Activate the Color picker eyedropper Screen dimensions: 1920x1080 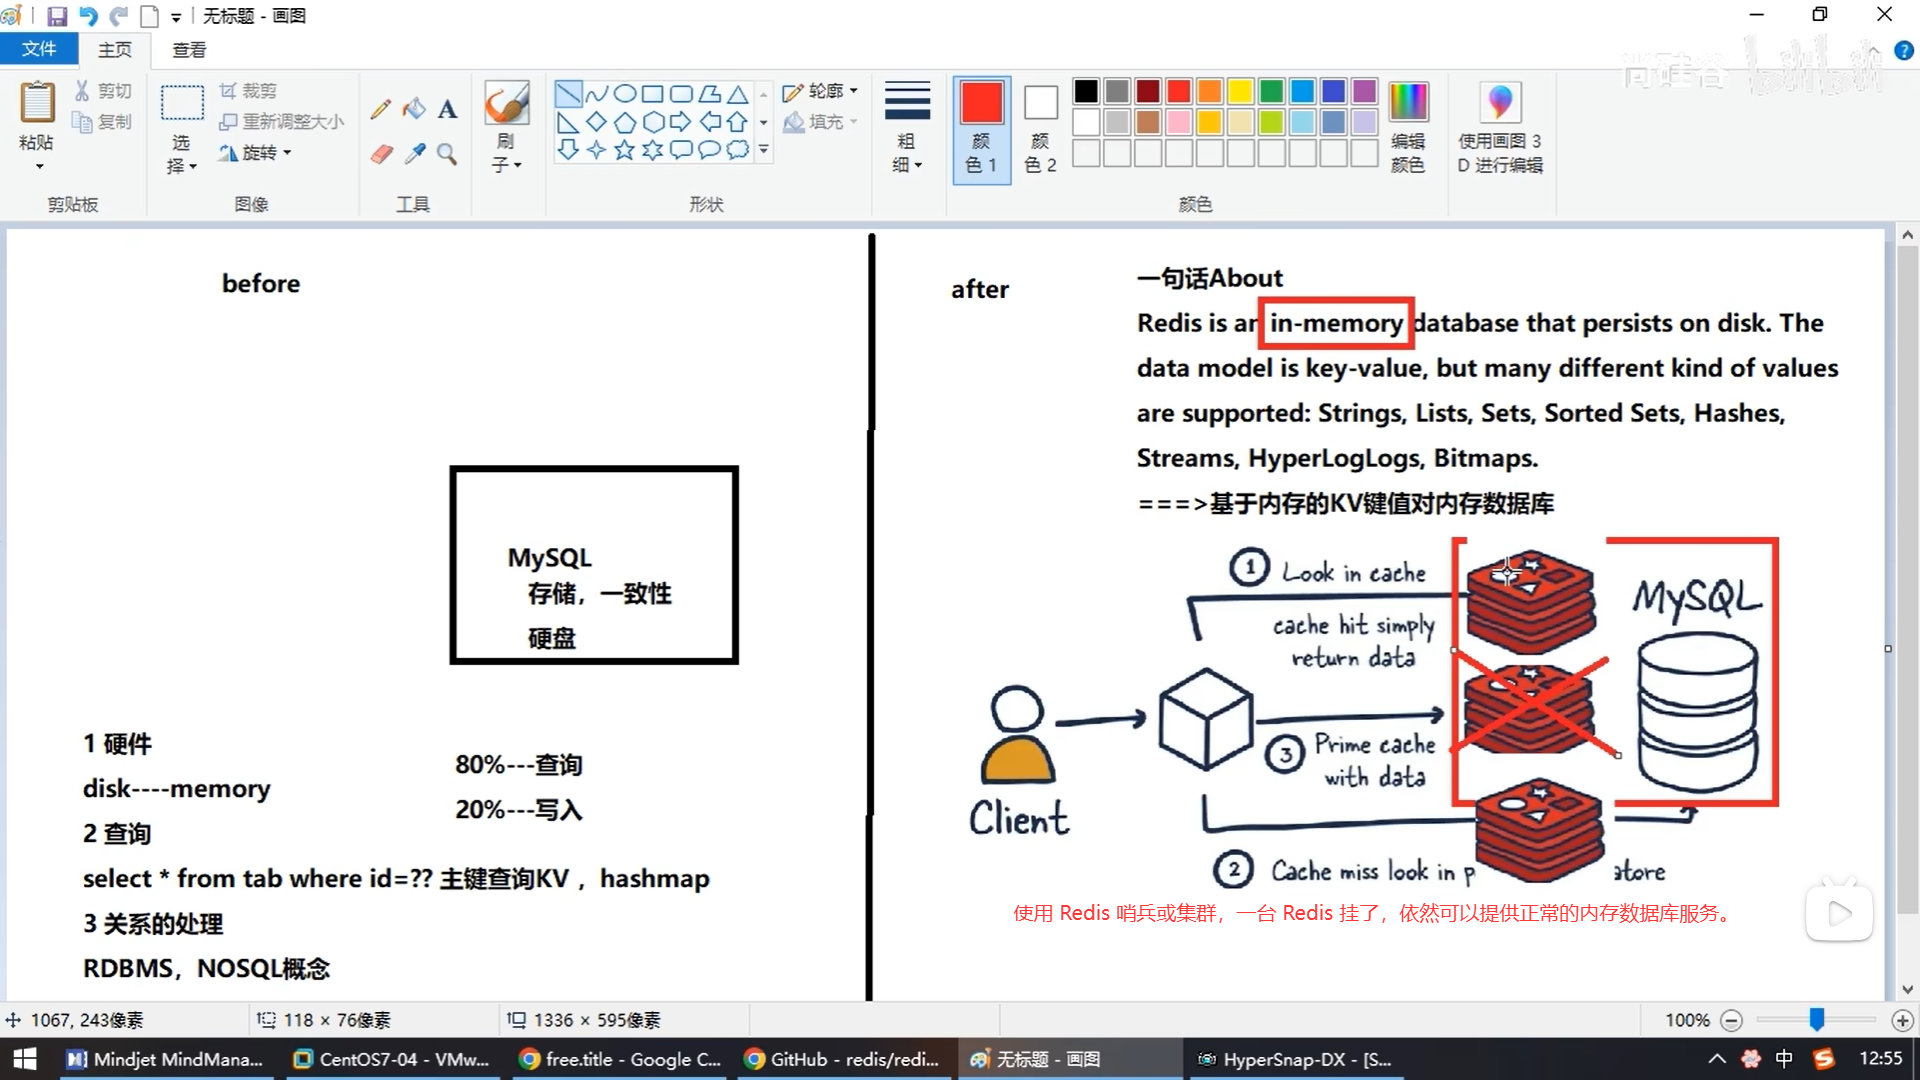coord(414,154)
